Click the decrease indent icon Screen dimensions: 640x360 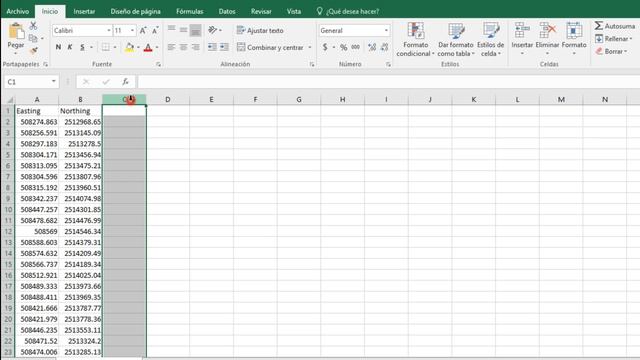point(212,47)
